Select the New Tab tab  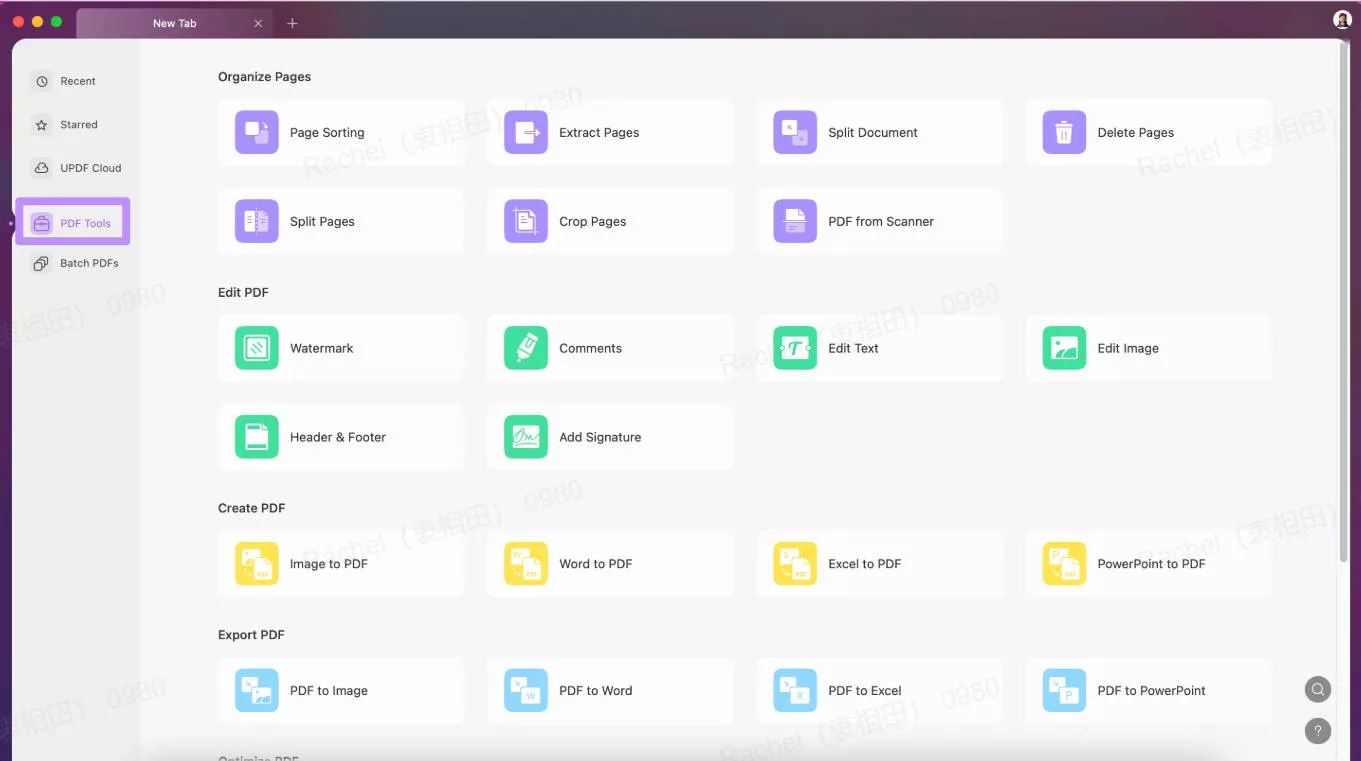point(174,23)
